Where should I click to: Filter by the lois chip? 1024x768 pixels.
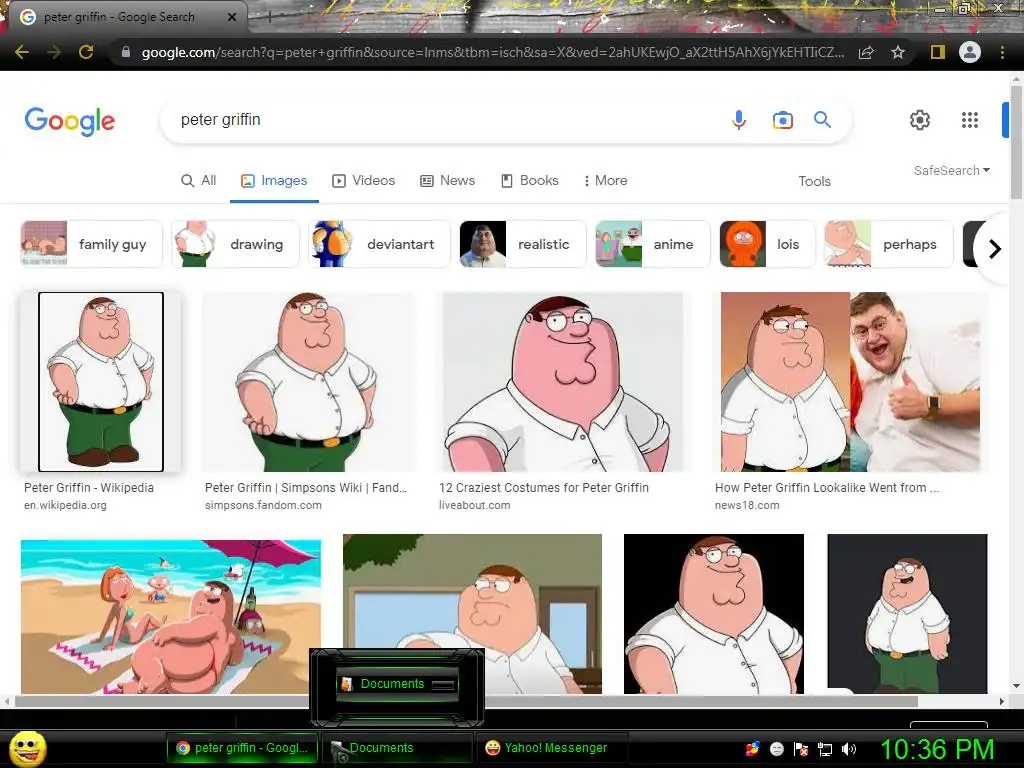[767, 244]
